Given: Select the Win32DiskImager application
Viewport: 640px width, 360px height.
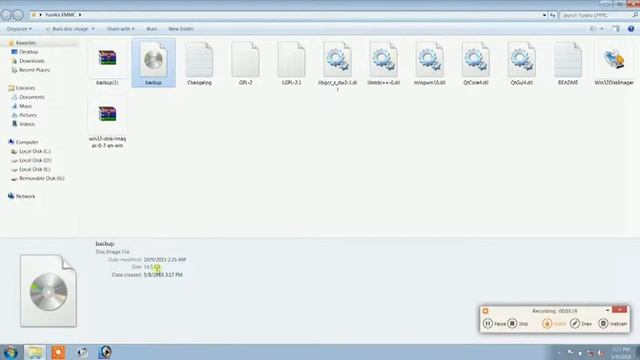Looking at the screenshot, I should 614,63.
